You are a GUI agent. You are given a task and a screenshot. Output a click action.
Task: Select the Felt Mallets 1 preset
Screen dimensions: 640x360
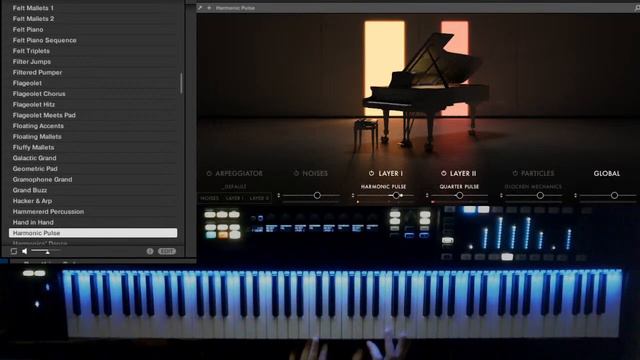point(93,8)
